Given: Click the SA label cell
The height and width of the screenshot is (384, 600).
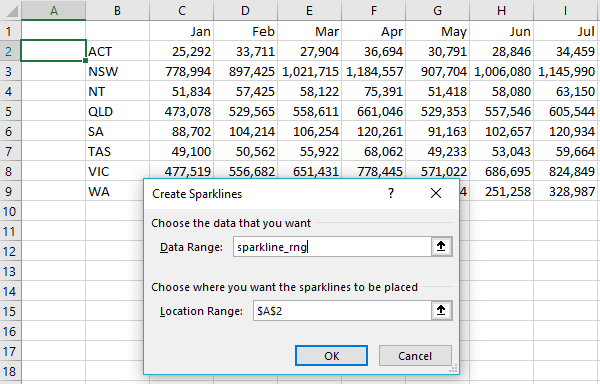Looking at the screenshot, I should pos(117,131).
